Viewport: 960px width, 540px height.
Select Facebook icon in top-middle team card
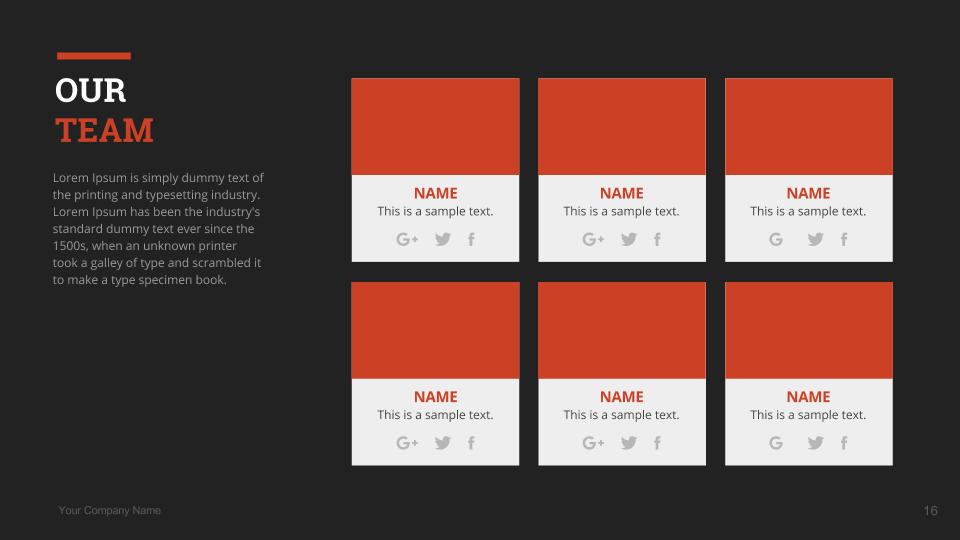(x=657, y=239)
